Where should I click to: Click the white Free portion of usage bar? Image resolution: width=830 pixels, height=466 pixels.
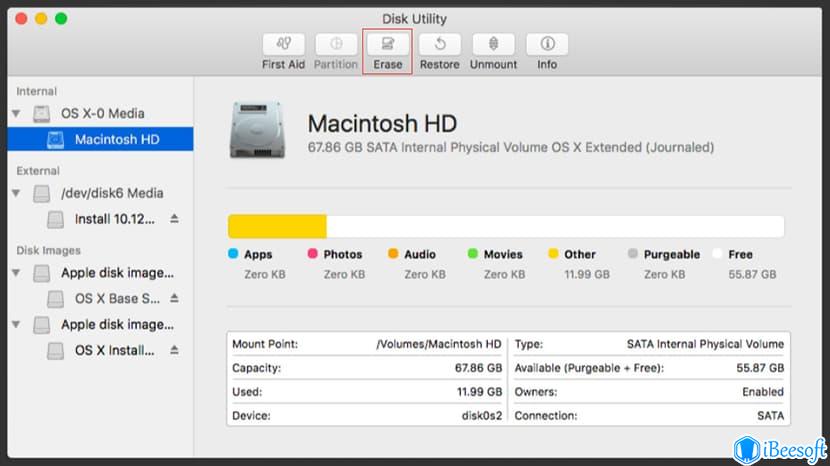(555, 227)
